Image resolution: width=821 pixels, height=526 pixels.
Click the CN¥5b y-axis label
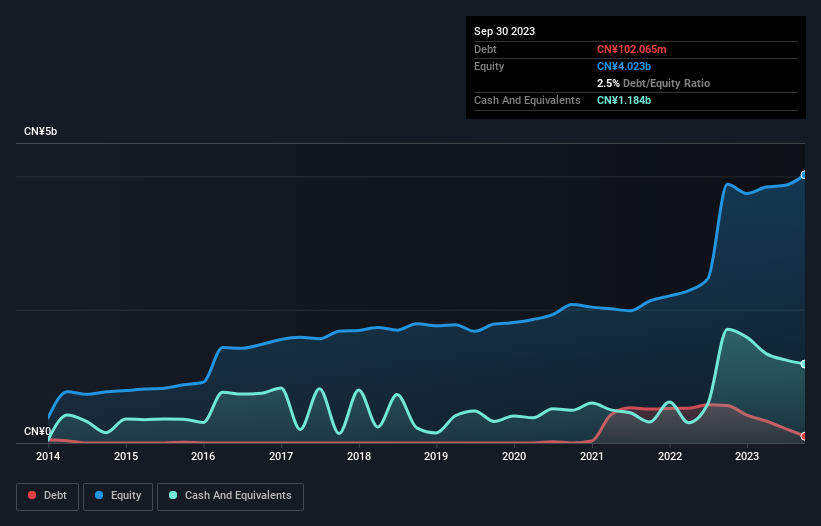[40, 131]
